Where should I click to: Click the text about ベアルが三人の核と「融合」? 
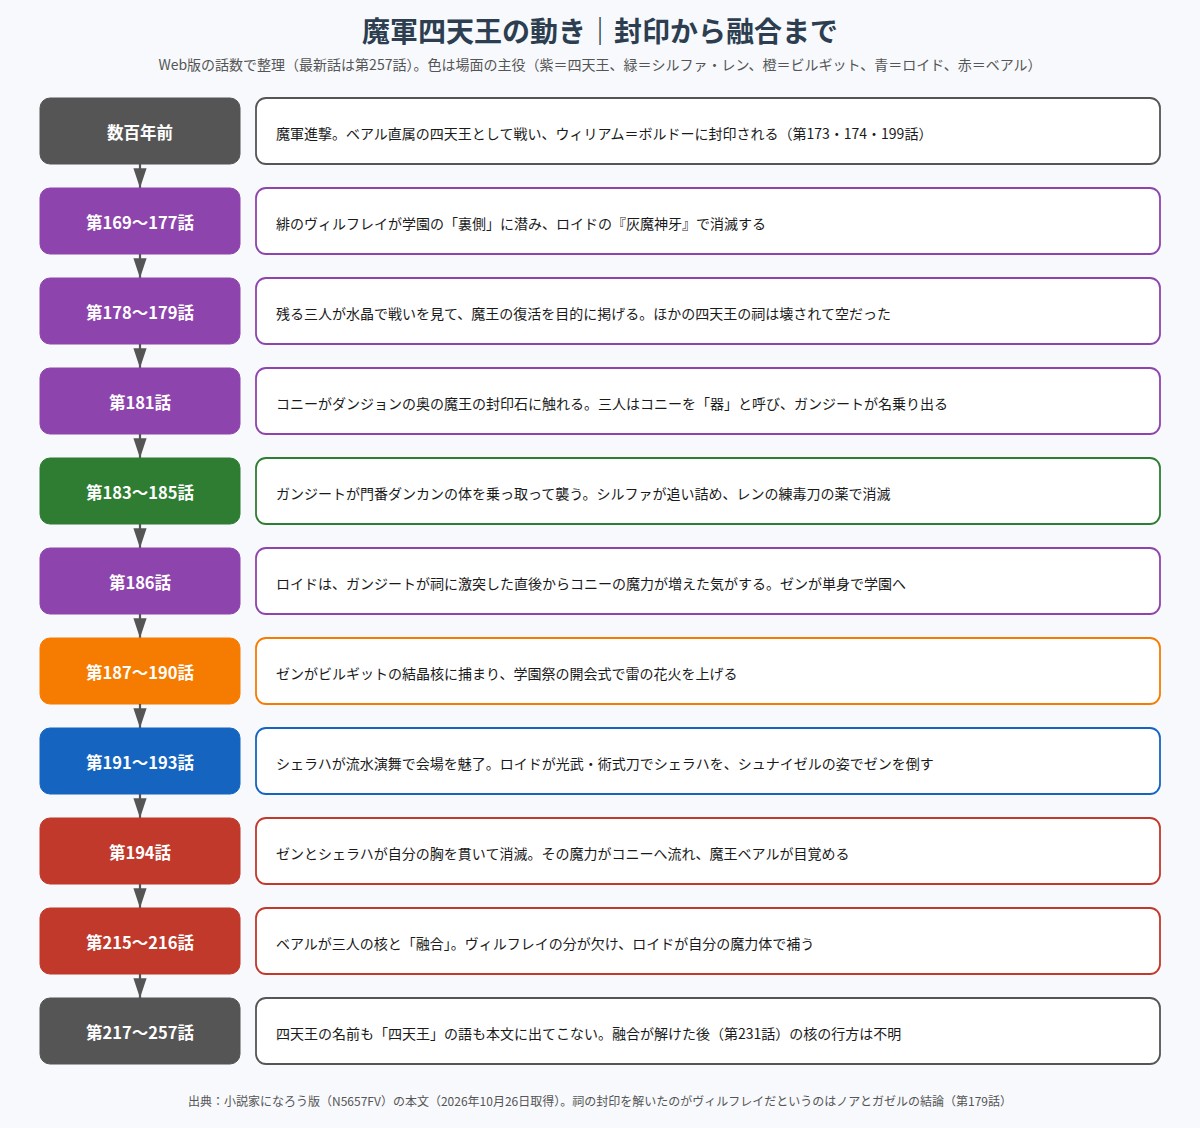[545, 944]
